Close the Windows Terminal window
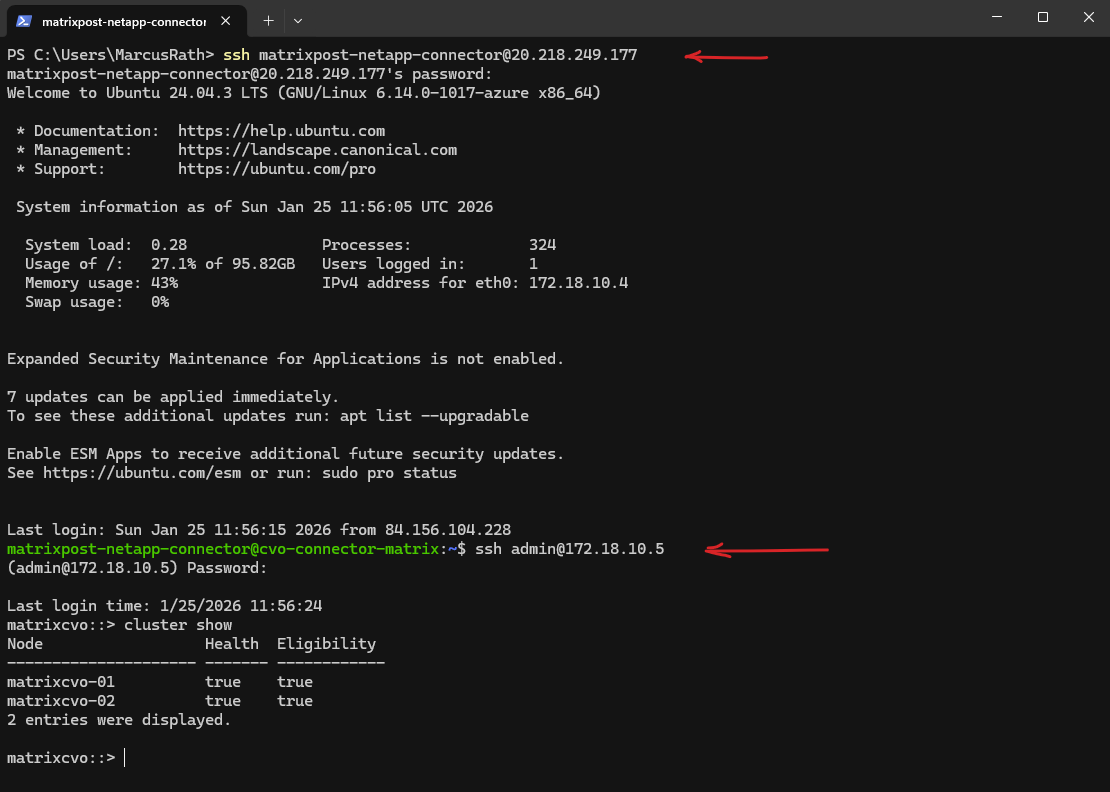 (x=1088, y=17)
